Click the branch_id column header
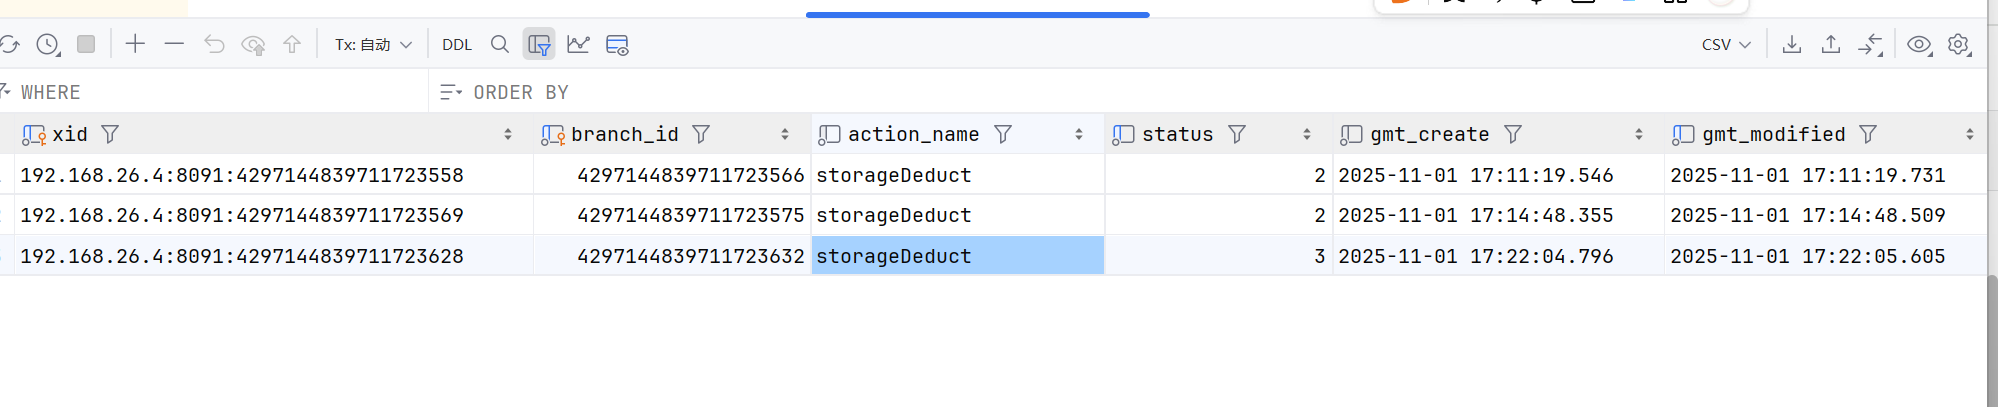Viewport: 1998px width, 407px height. point(624,134)
